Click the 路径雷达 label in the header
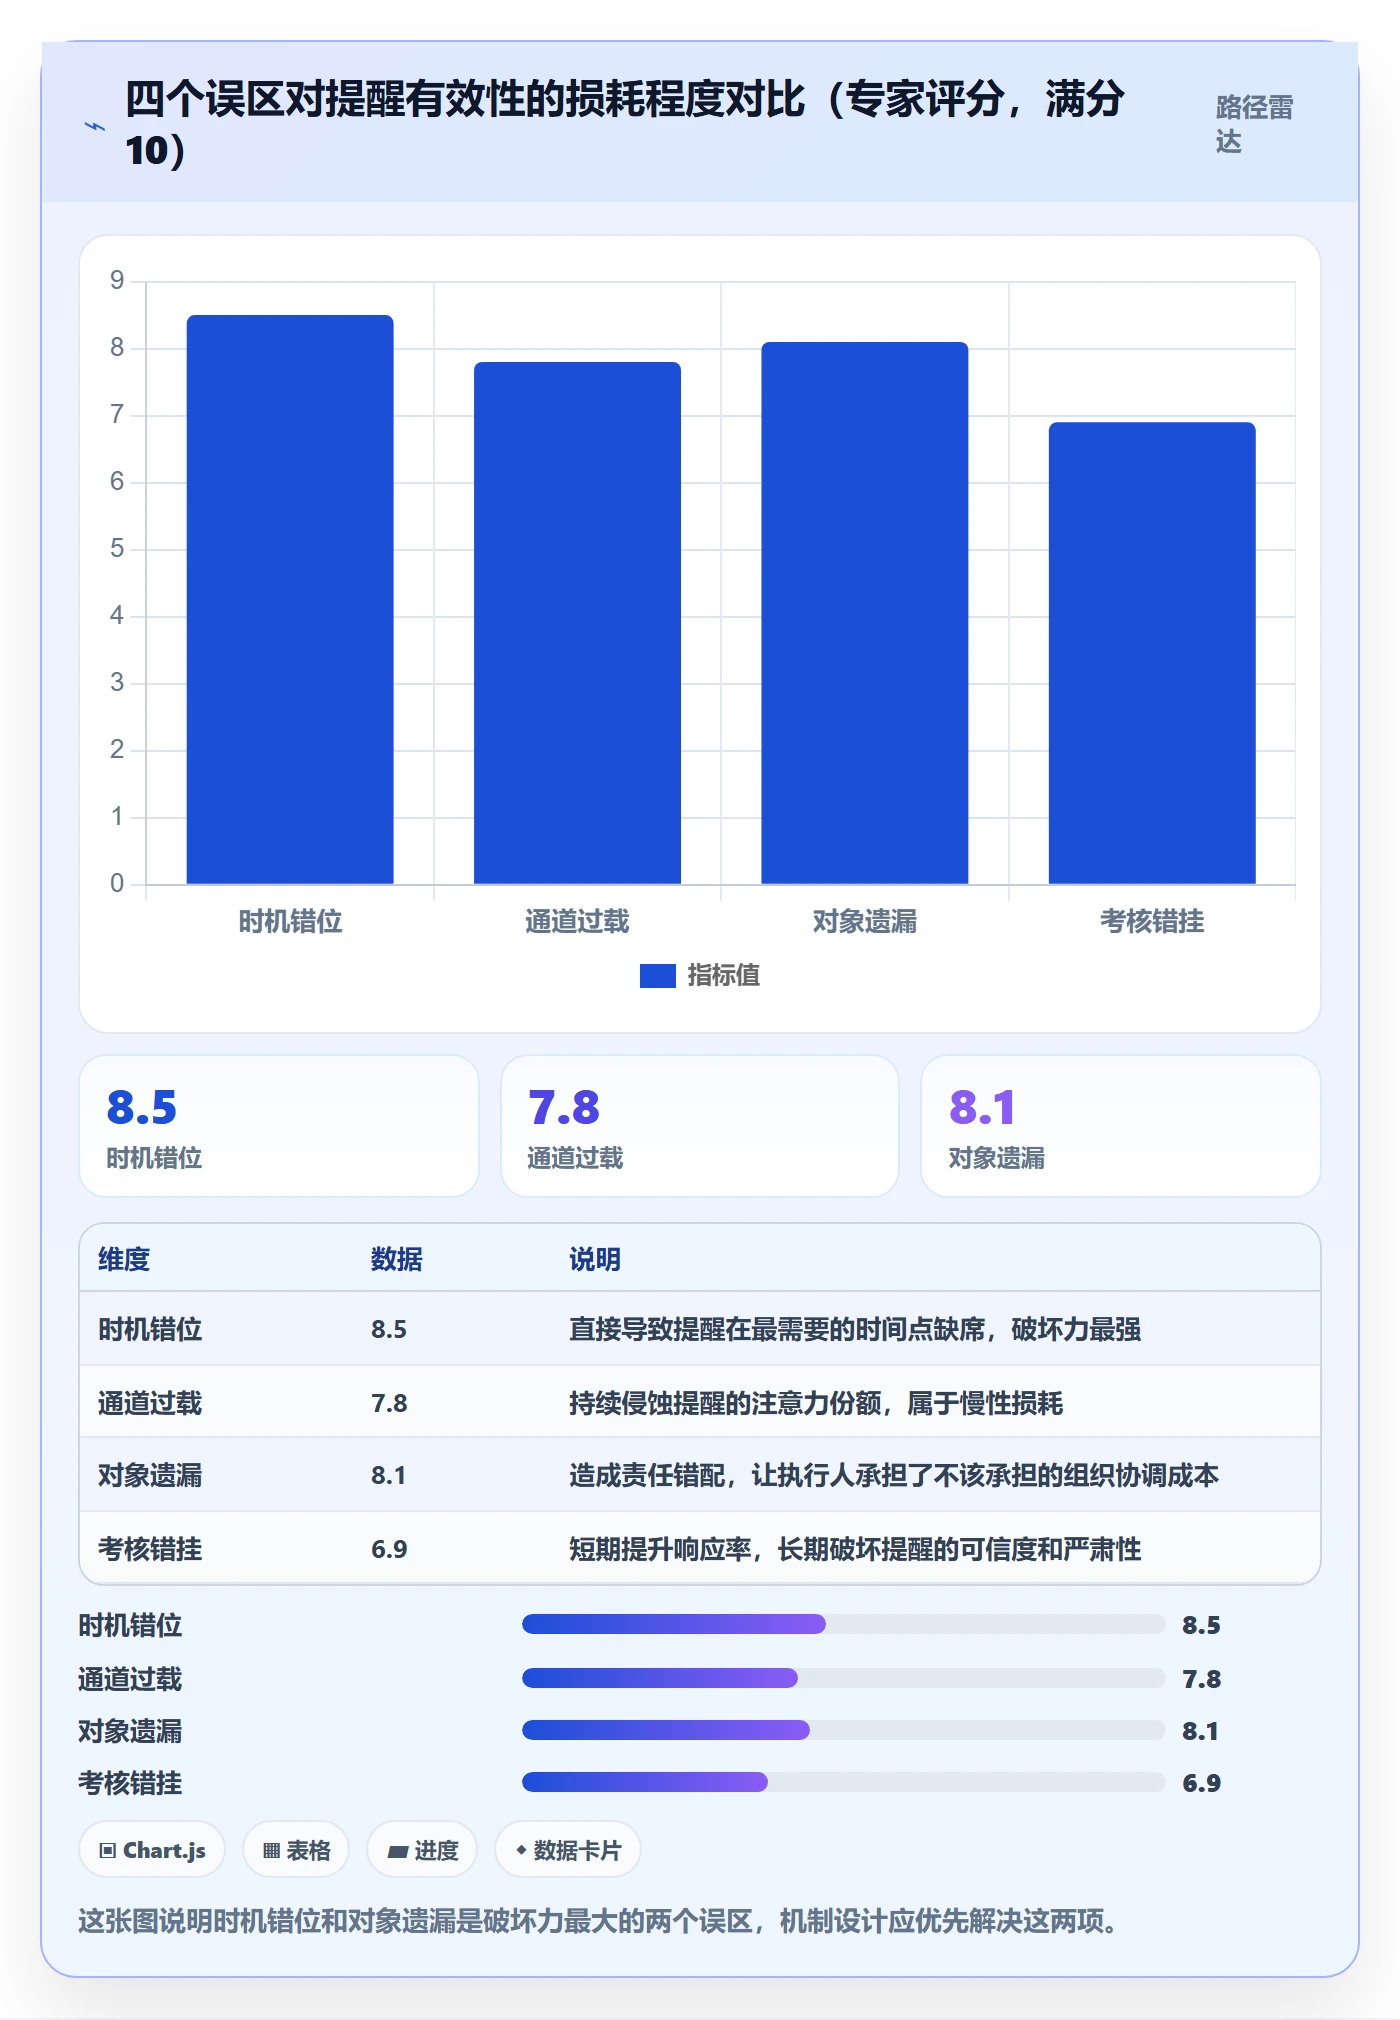The width and height of the screenshot is (1400, 2020). (1254, 124)
